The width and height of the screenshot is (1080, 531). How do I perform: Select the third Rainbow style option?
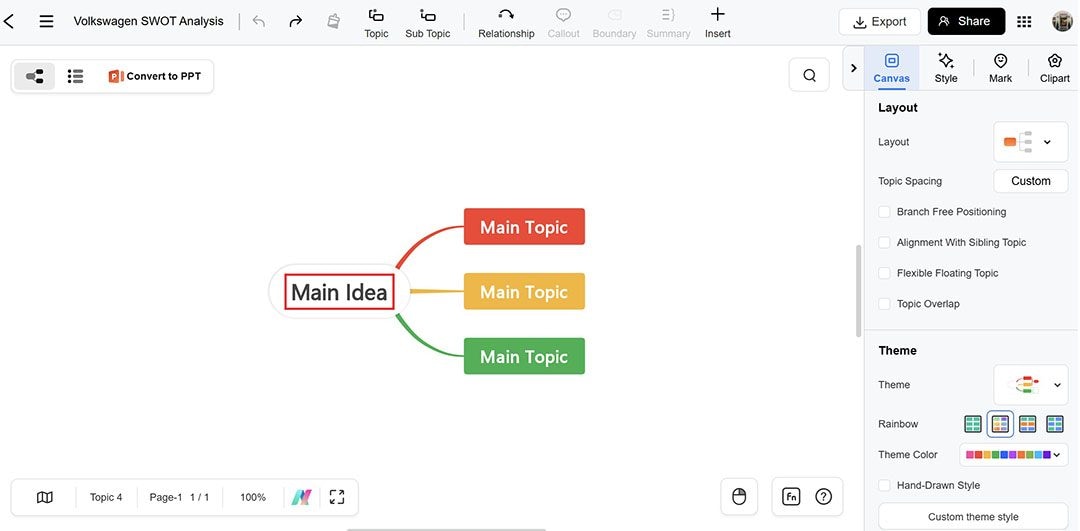click(x=1028, y=424)
